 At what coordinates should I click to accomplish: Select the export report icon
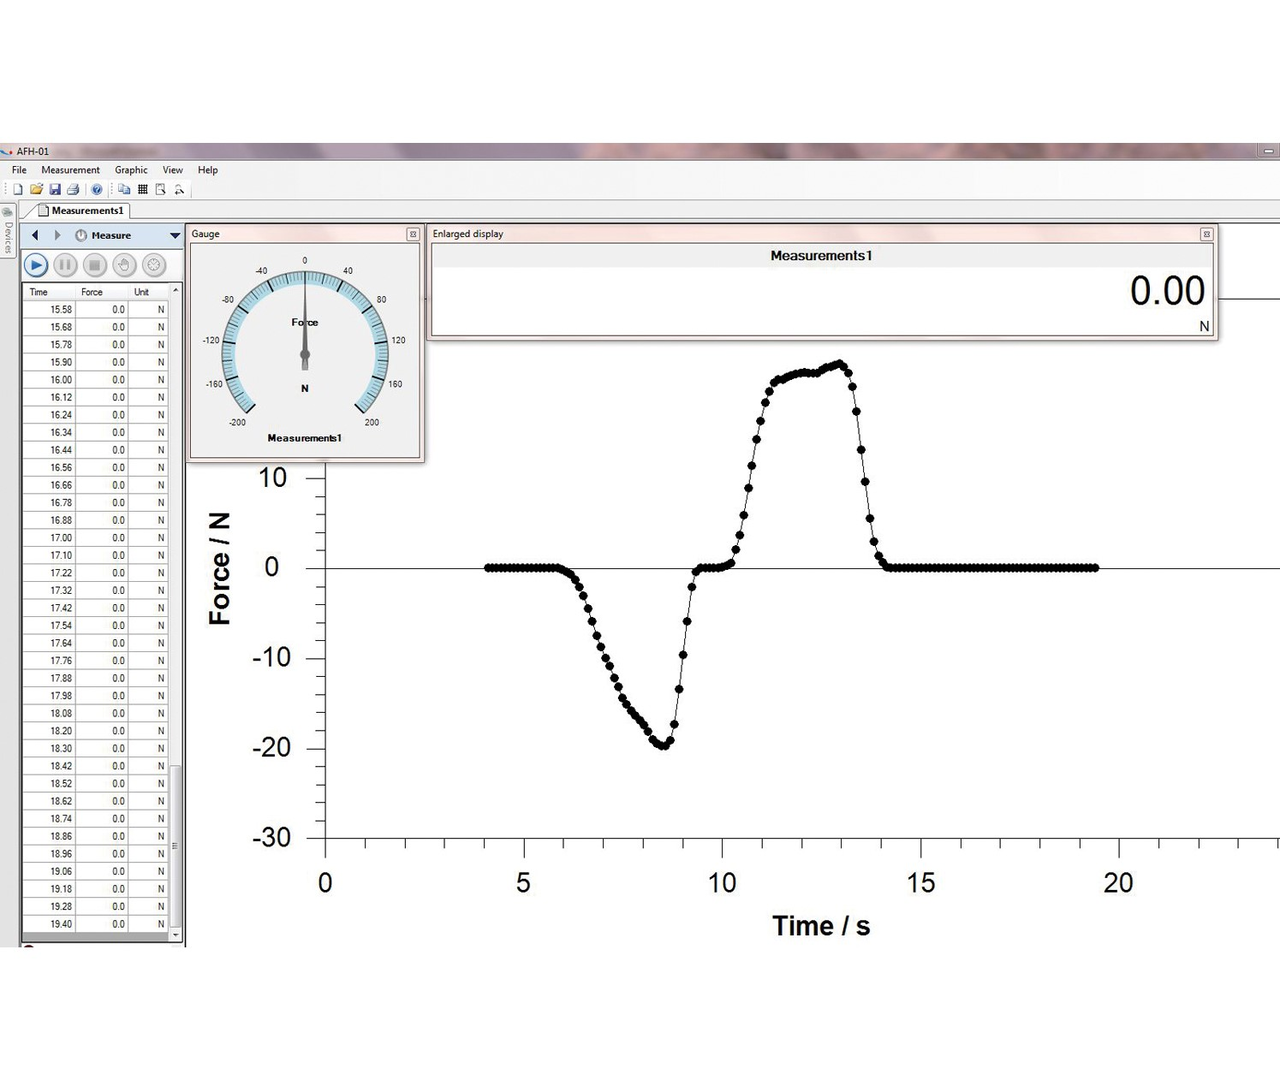tap(160, 188)
